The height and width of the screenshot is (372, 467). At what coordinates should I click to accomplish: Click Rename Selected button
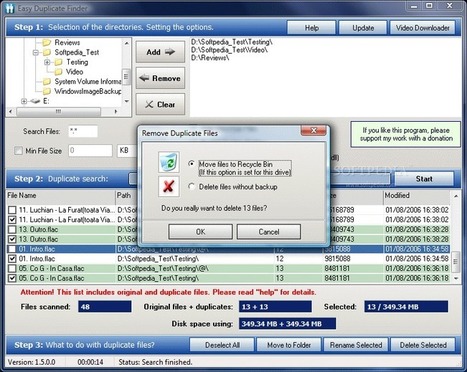[356, 345]
